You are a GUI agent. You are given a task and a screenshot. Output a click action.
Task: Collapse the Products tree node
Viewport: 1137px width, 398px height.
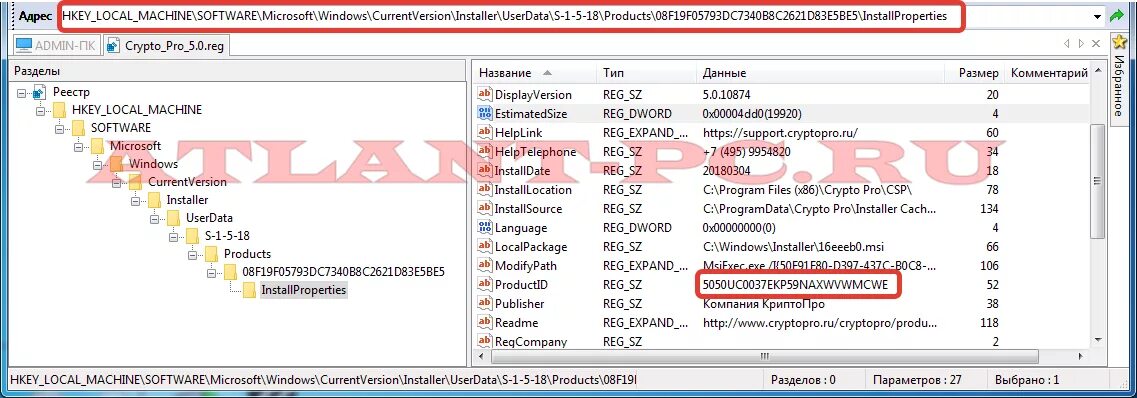(x=191, y=254)
